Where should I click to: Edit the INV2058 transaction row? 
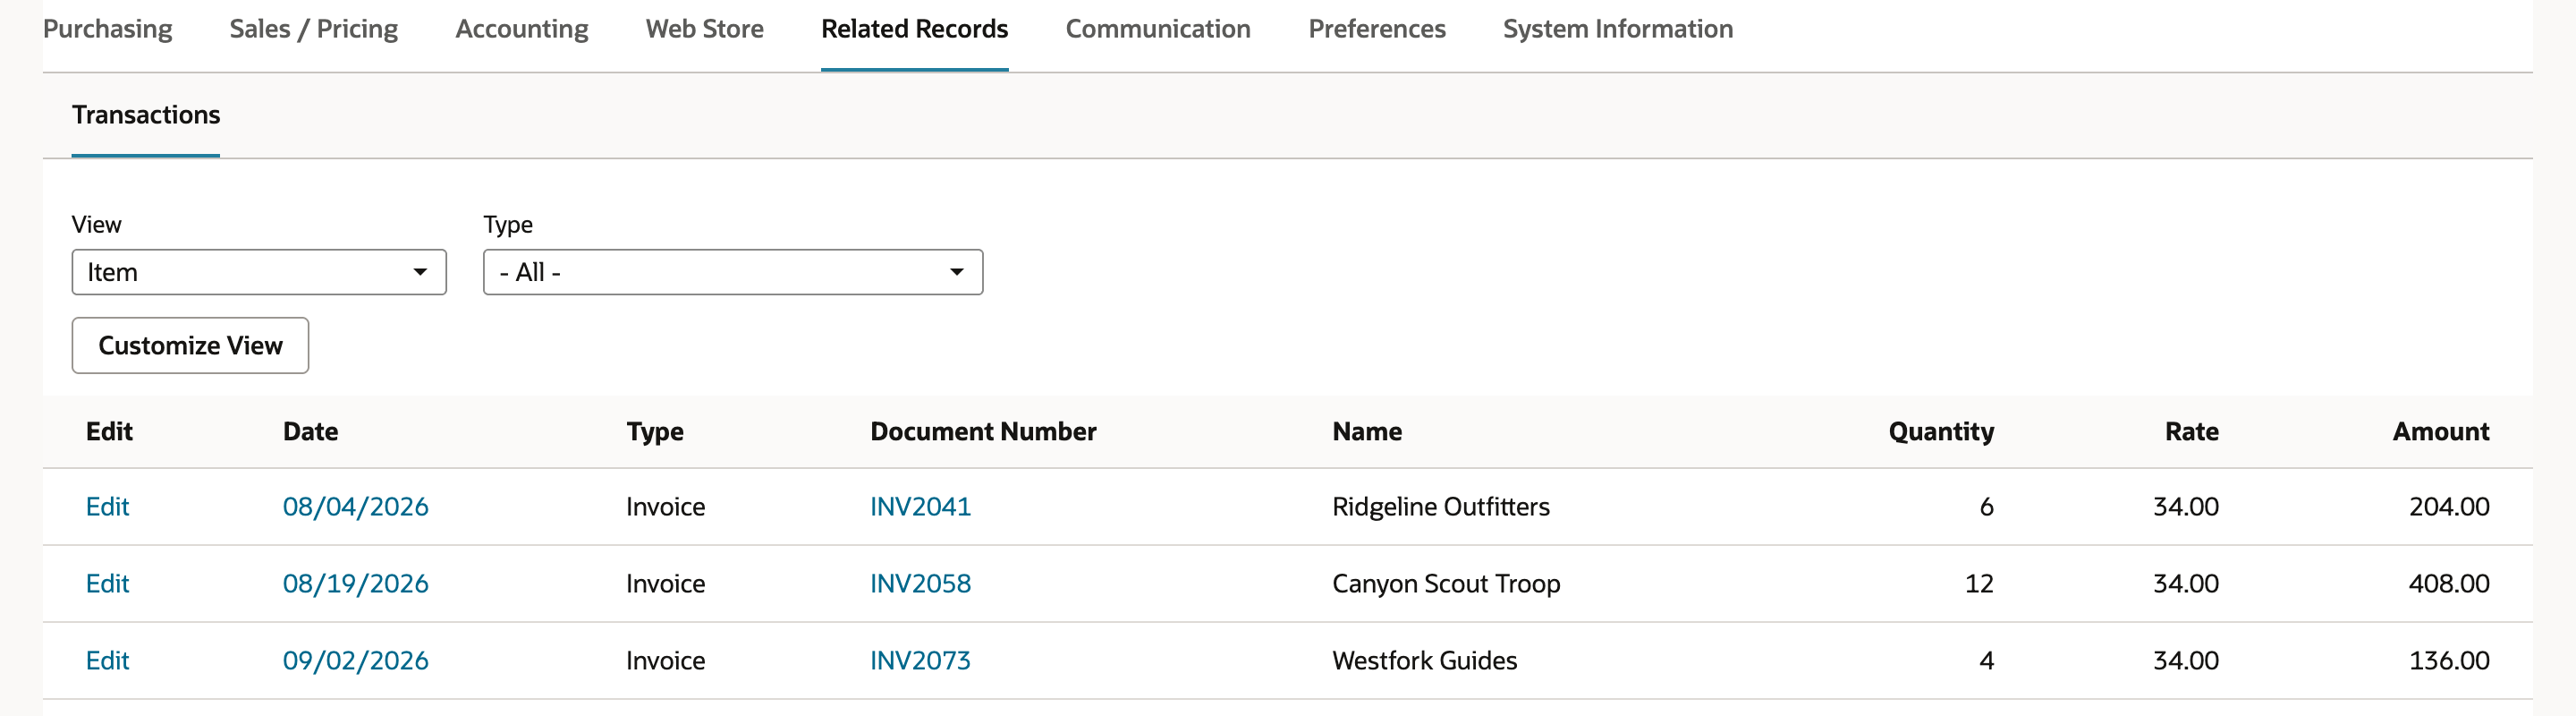click(107, 583)
